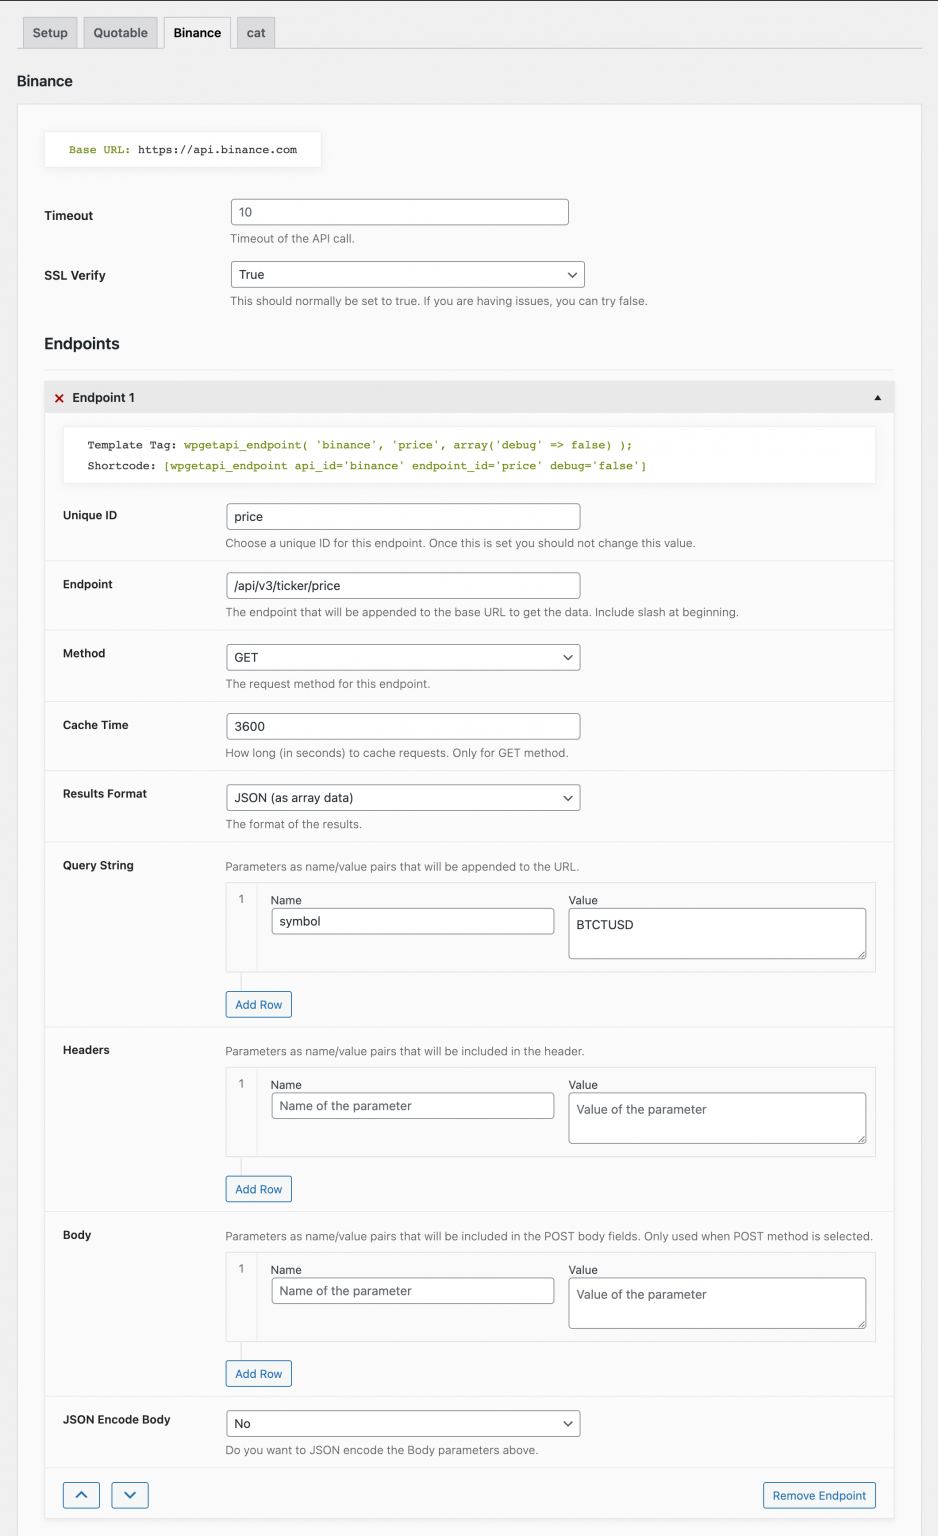Move the endpoint down using the down arrow
The height and width of the screenshot is (1536, 938).
tap(129, 1495)
